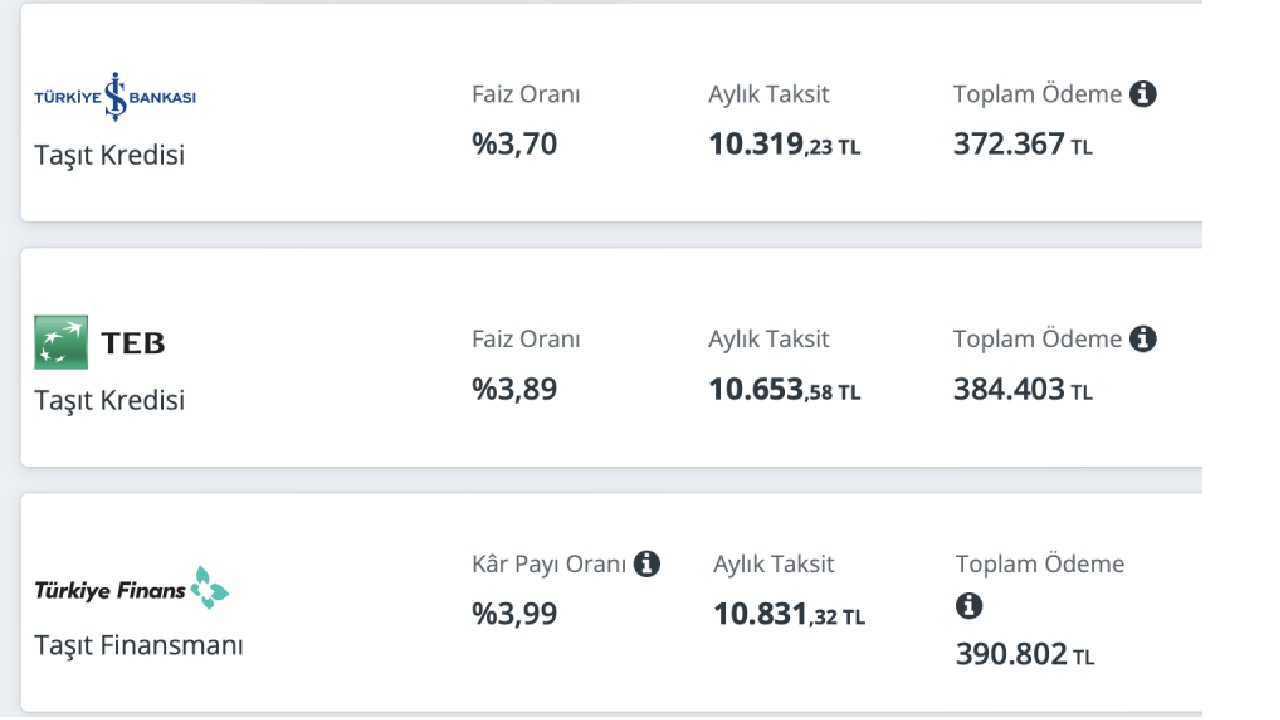Click Faiz Oranı label in TEB card
1280x720 pixels.
pyautogui.click(x=526, y=340)
